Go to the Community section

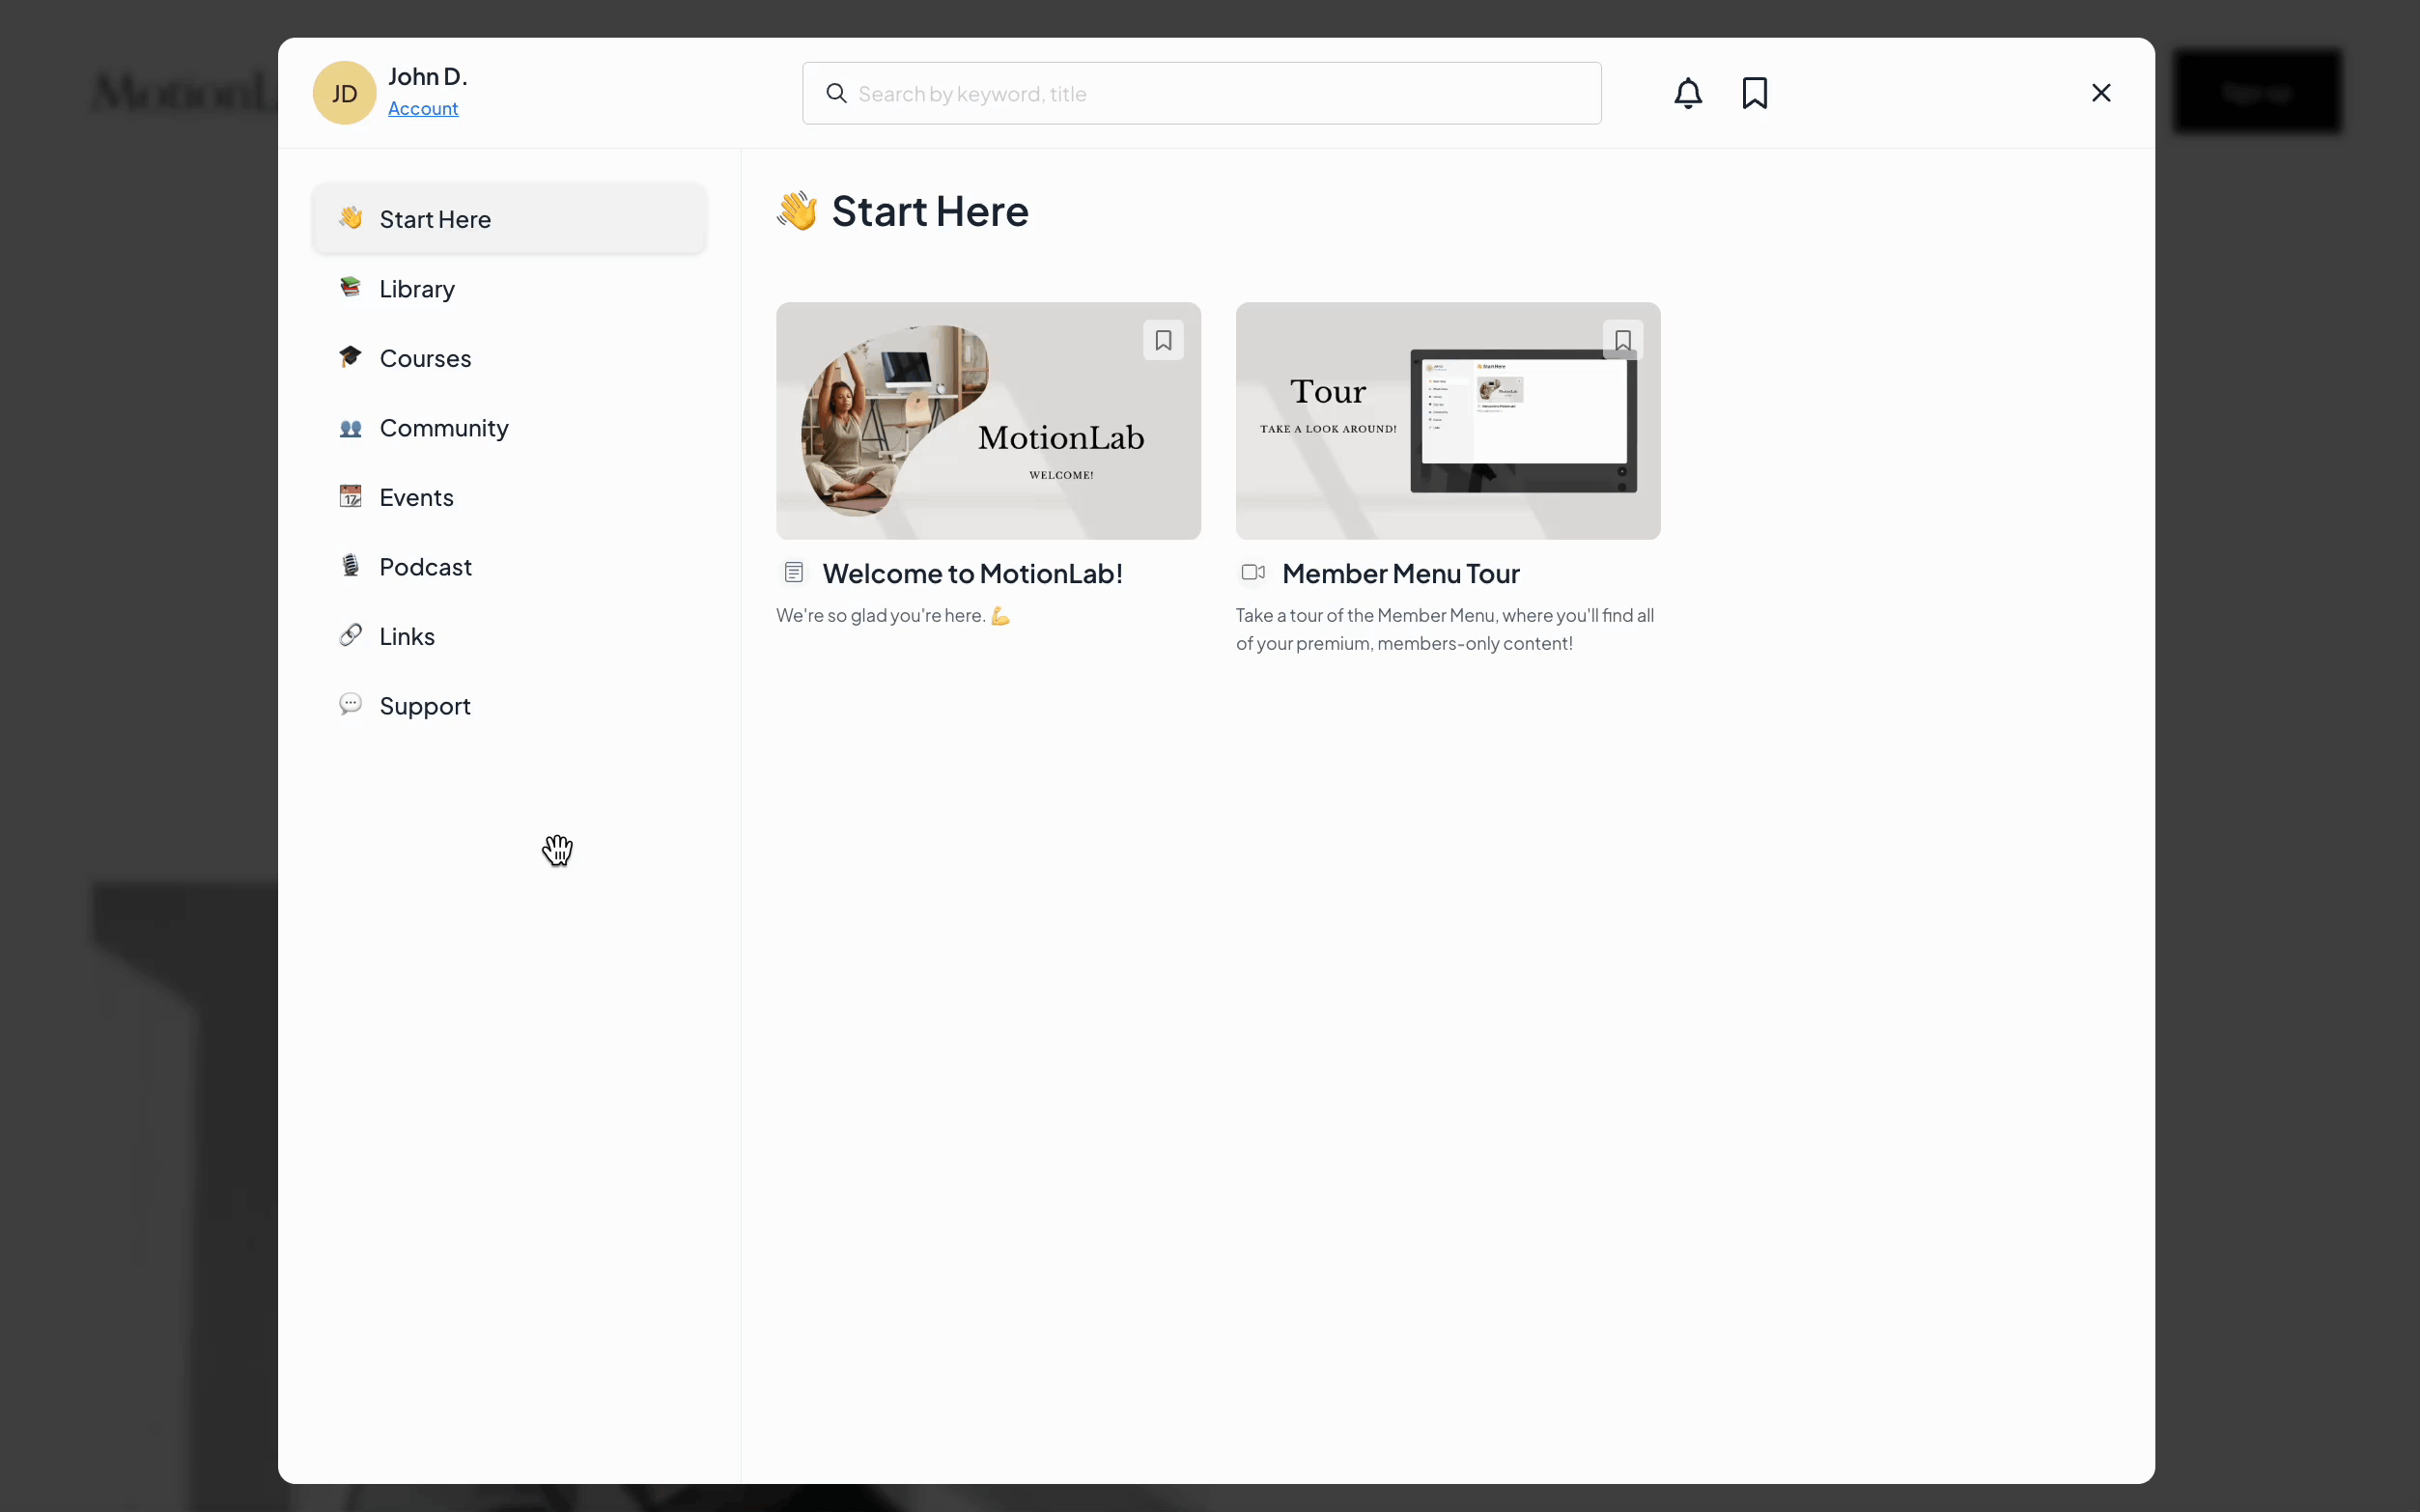pos(444,428)
